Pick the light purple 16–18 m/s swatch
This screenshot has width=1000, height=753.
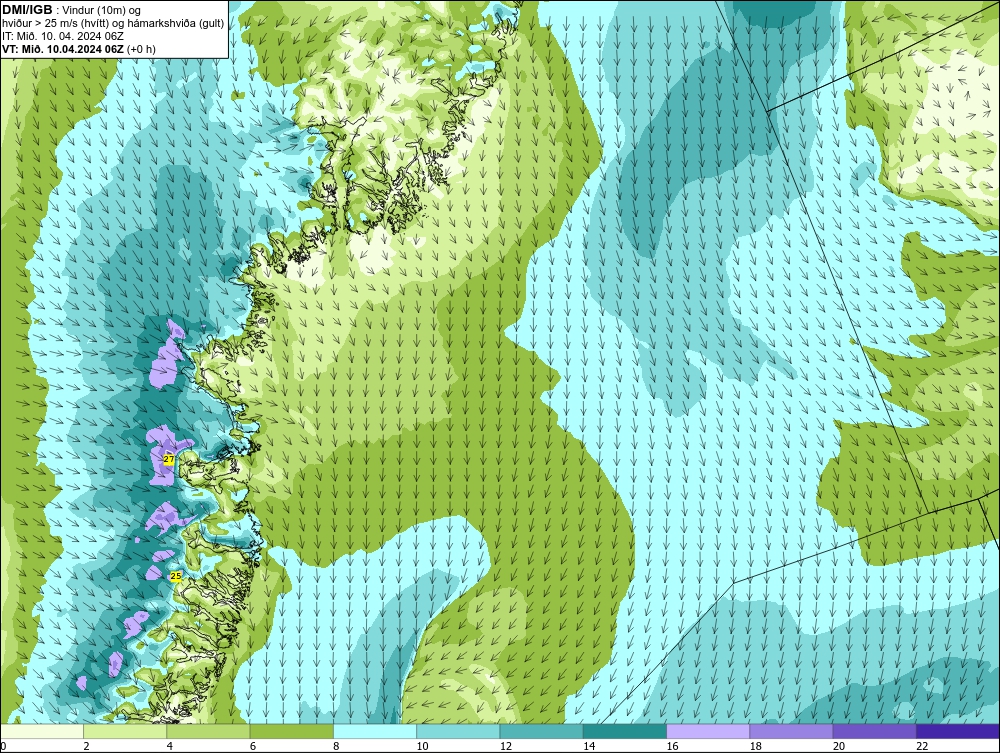tap(708, 731)
